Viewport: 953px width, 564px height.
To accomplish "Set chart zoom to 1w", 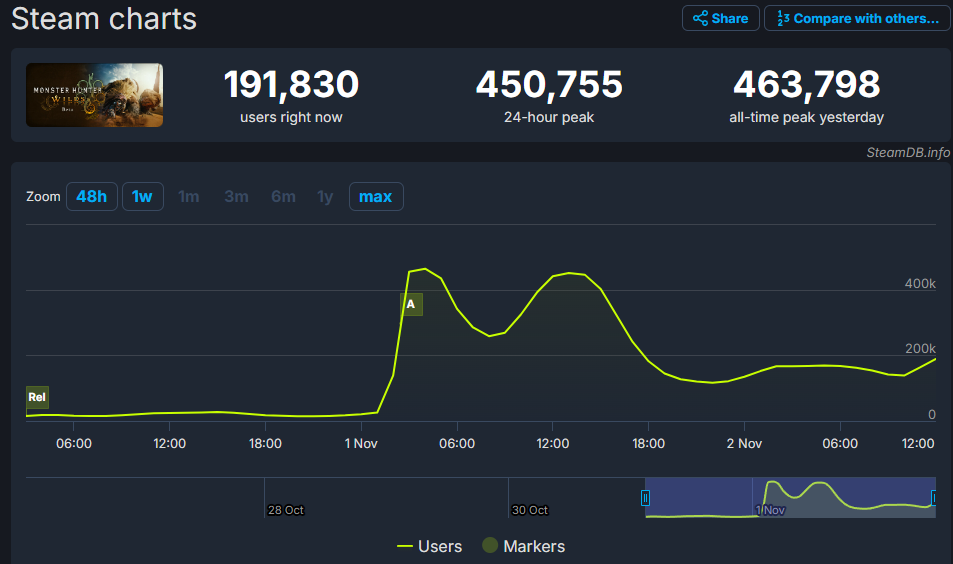I will 143,196.
